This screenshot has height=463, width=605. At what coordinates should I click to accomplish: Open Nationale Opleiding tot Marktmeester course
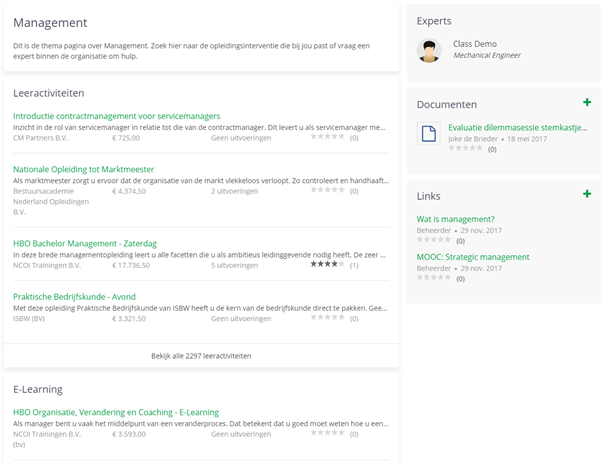[83, 169]
